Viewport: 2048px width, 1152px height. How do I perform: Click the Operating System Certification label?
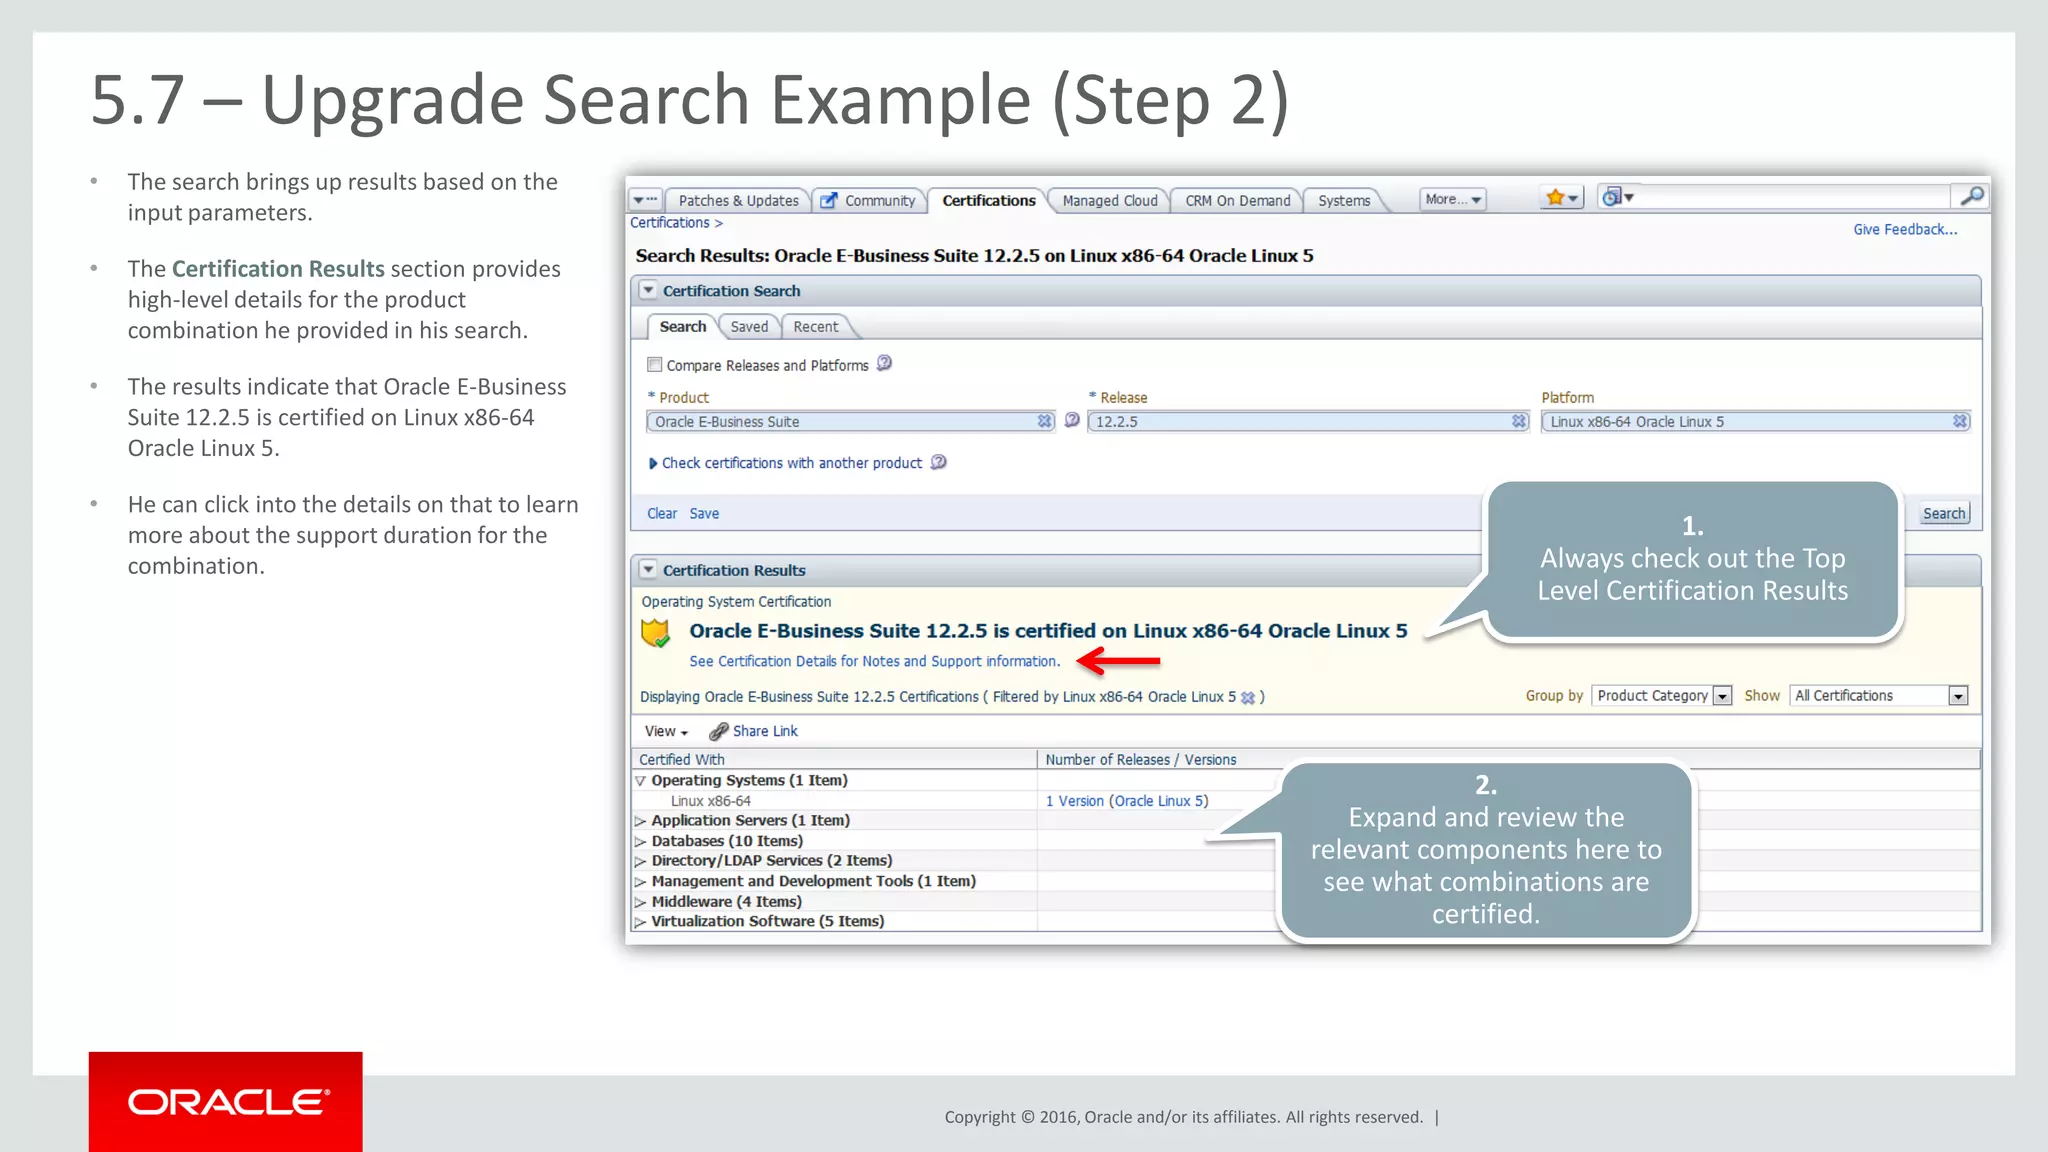click(x=736, y=602)
